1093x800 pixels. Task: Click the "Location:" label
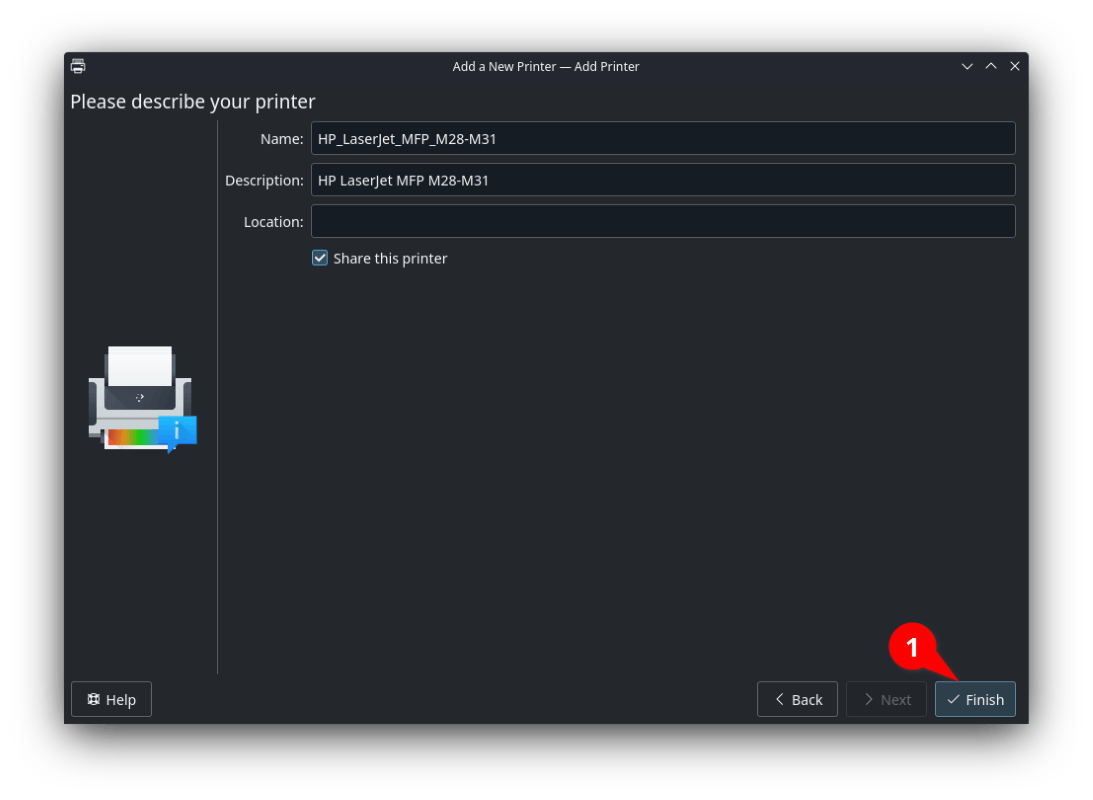[x=273, y=222]
